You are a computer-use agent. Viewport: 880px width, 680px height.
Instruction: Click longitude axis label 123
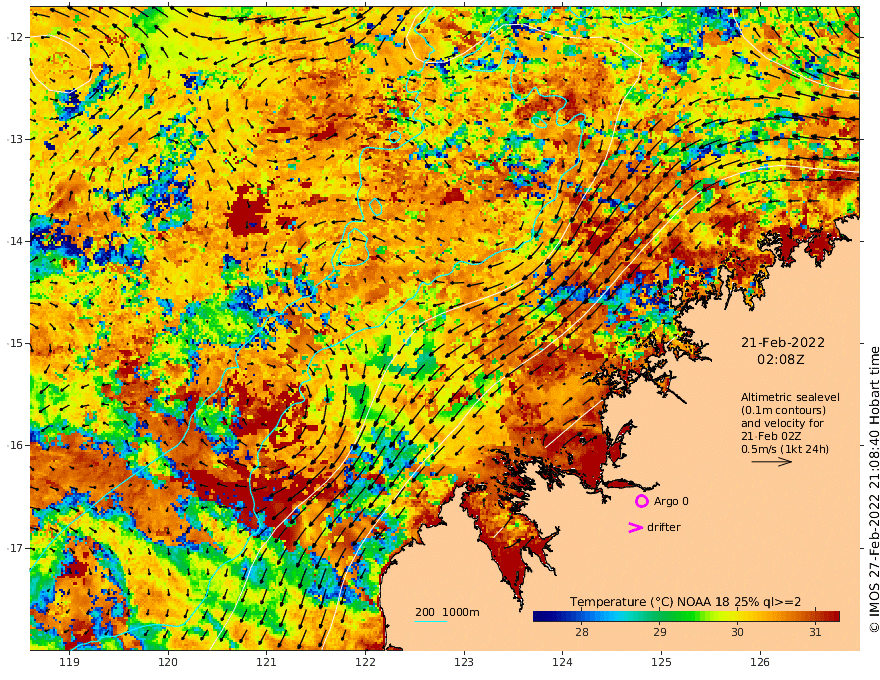(464, 662)
